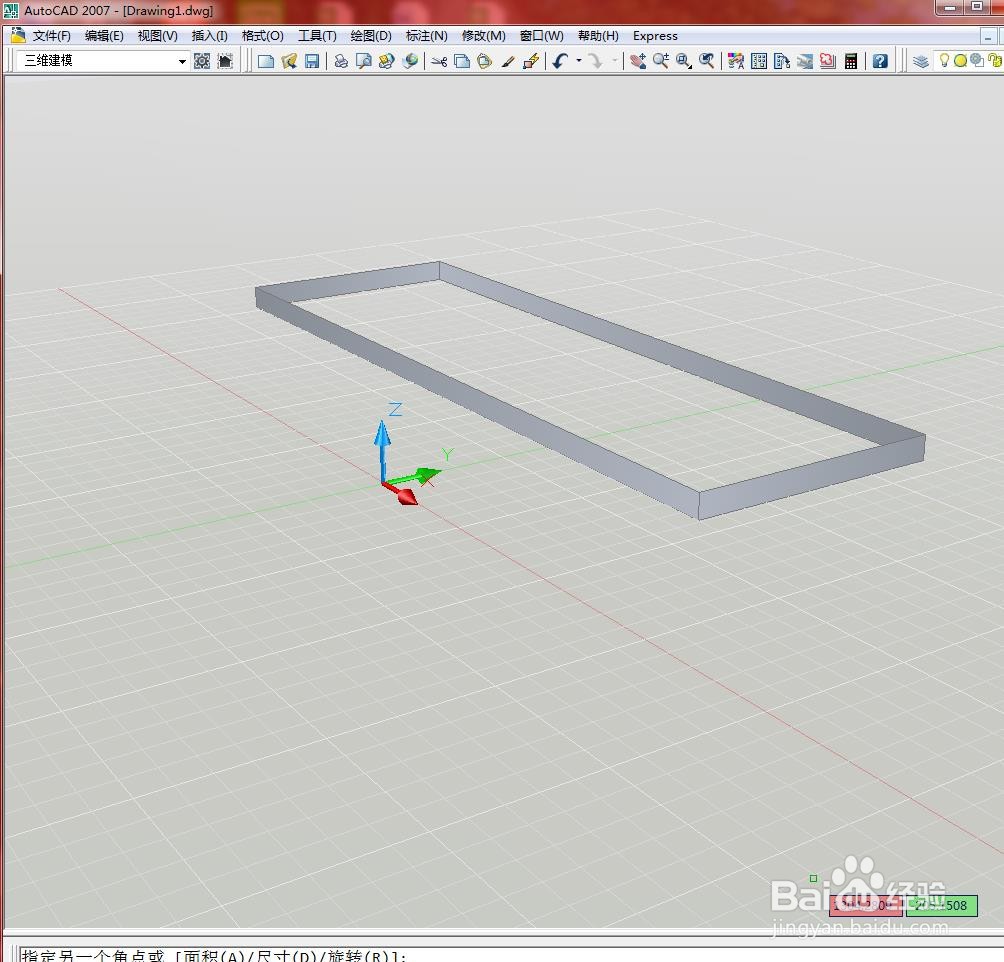Image resolution: width=1004 pixels, height=962 pixels.
Task: Open the Properties palette icon
Action: point(736,61)
